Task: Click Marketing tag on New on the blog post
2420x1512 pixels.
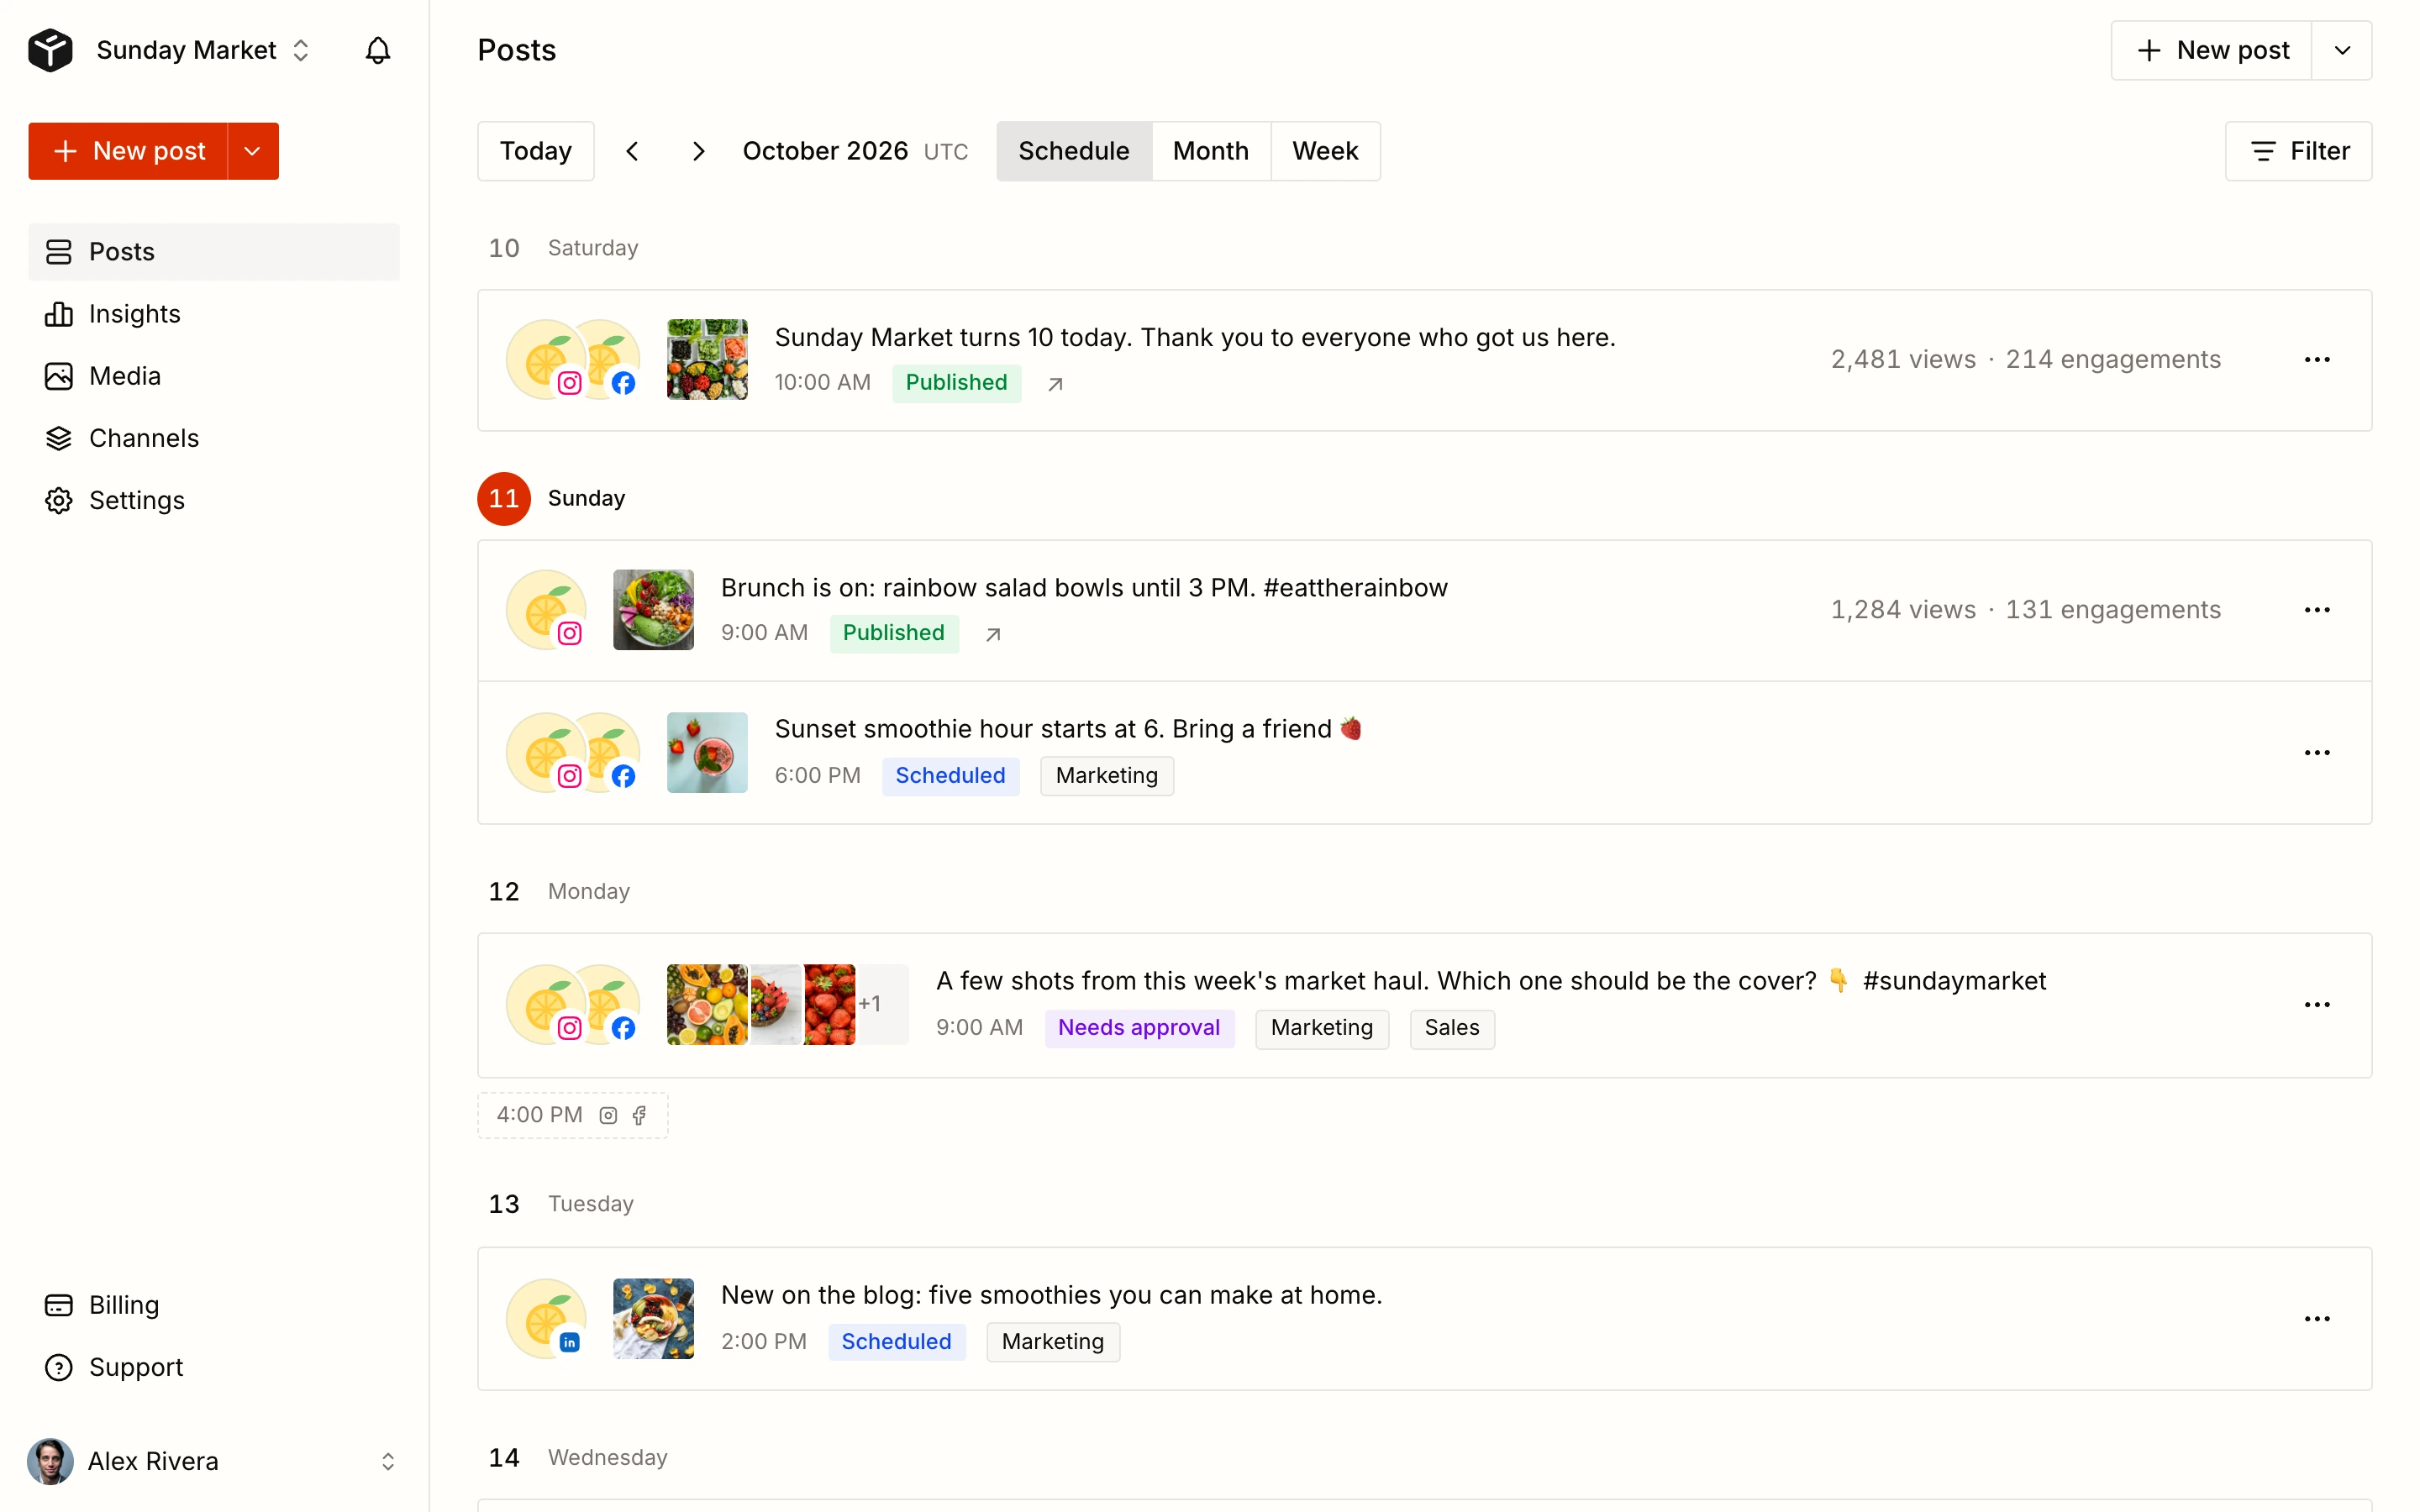Action: coord(1053,1342)
